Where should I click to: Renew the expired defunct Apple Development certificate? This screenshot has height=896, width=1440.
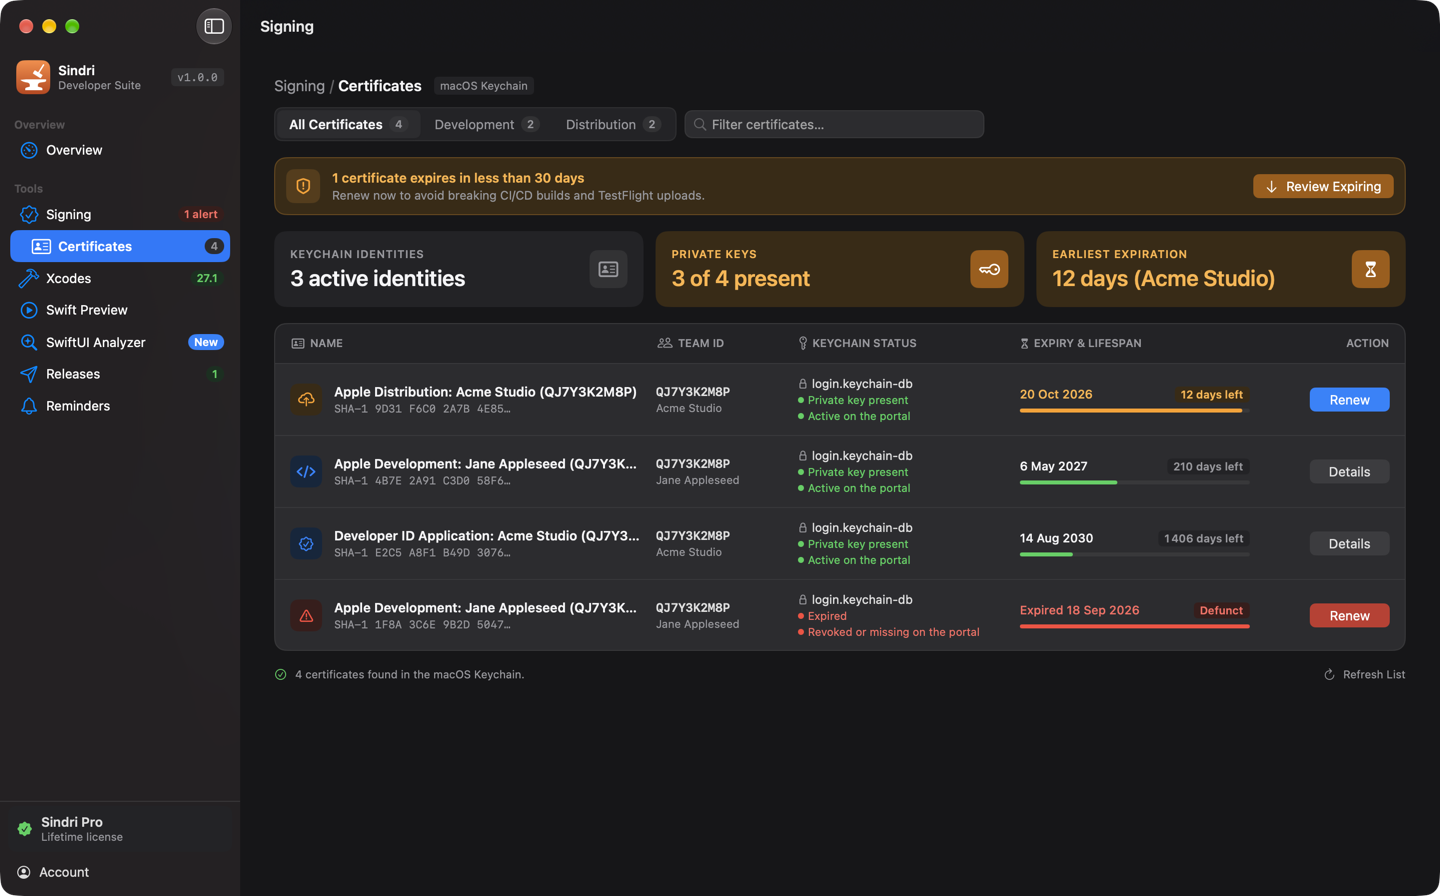coord(1349,615)
